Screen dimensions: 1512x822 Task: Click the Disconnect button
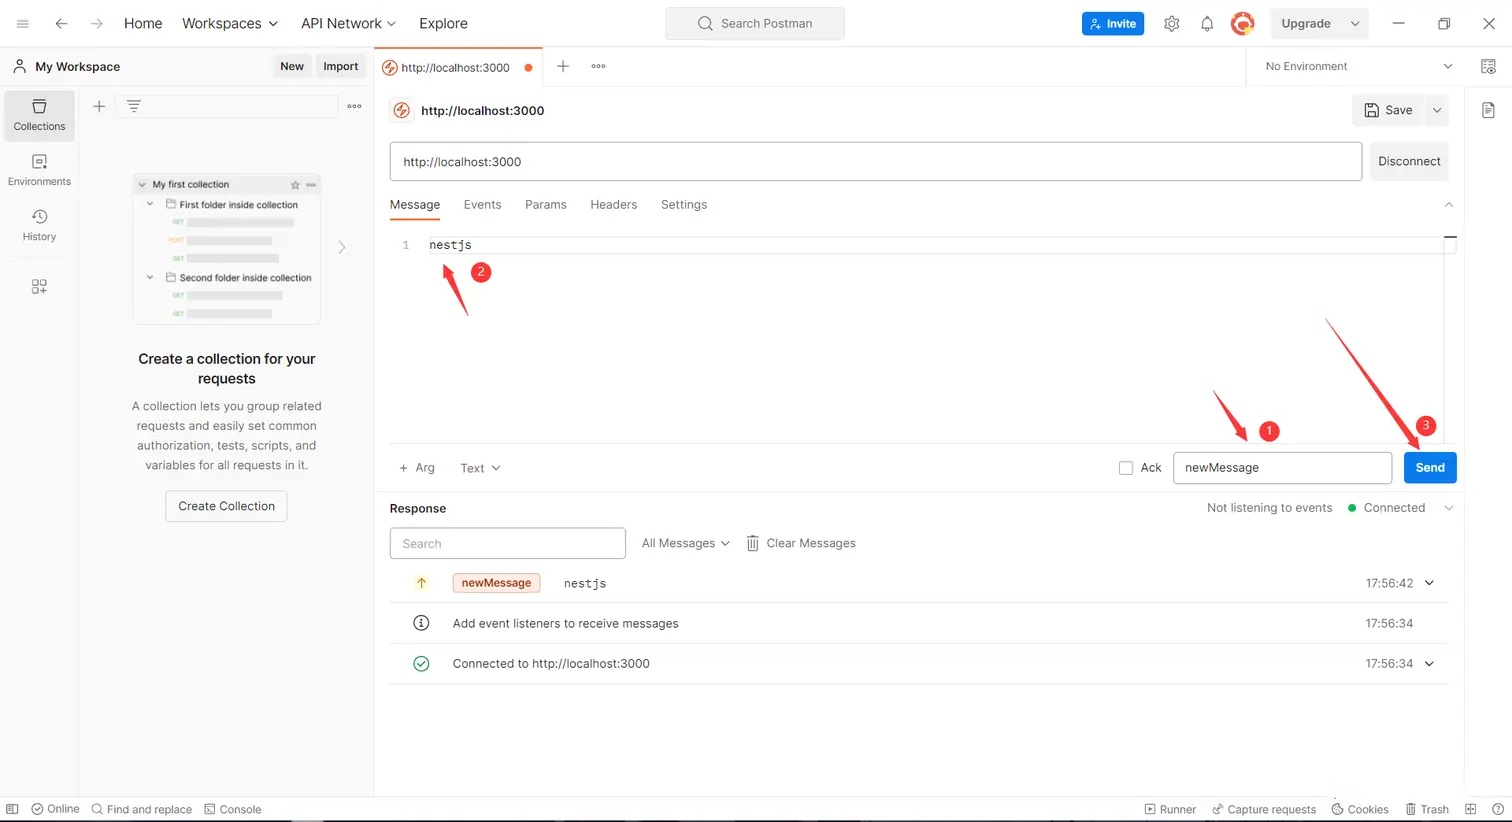click(1408, 161)
